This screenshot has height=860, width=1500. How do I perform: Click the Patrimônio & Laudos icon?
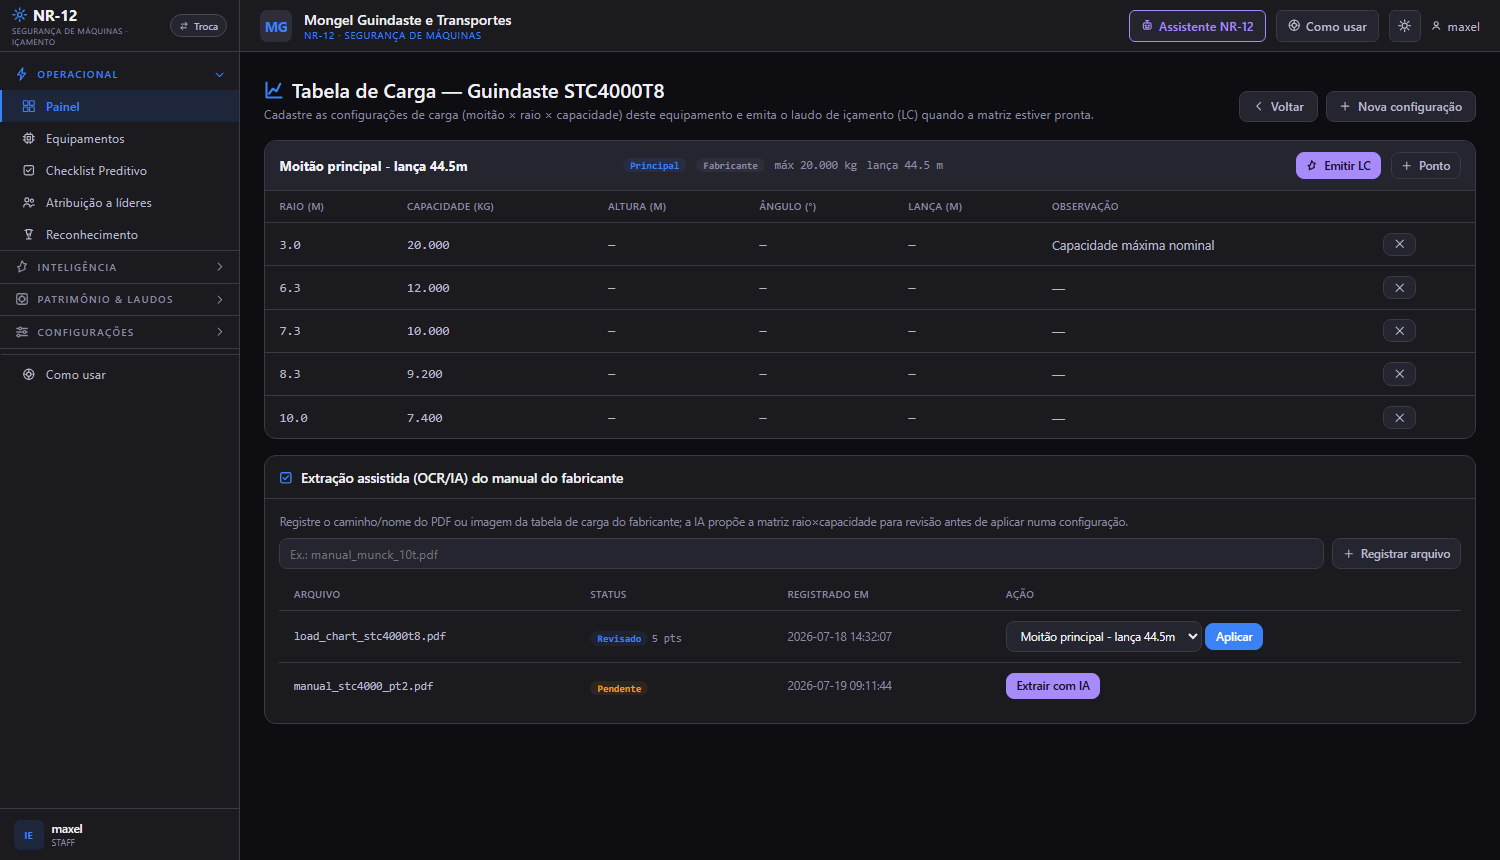tap(22, 299)
